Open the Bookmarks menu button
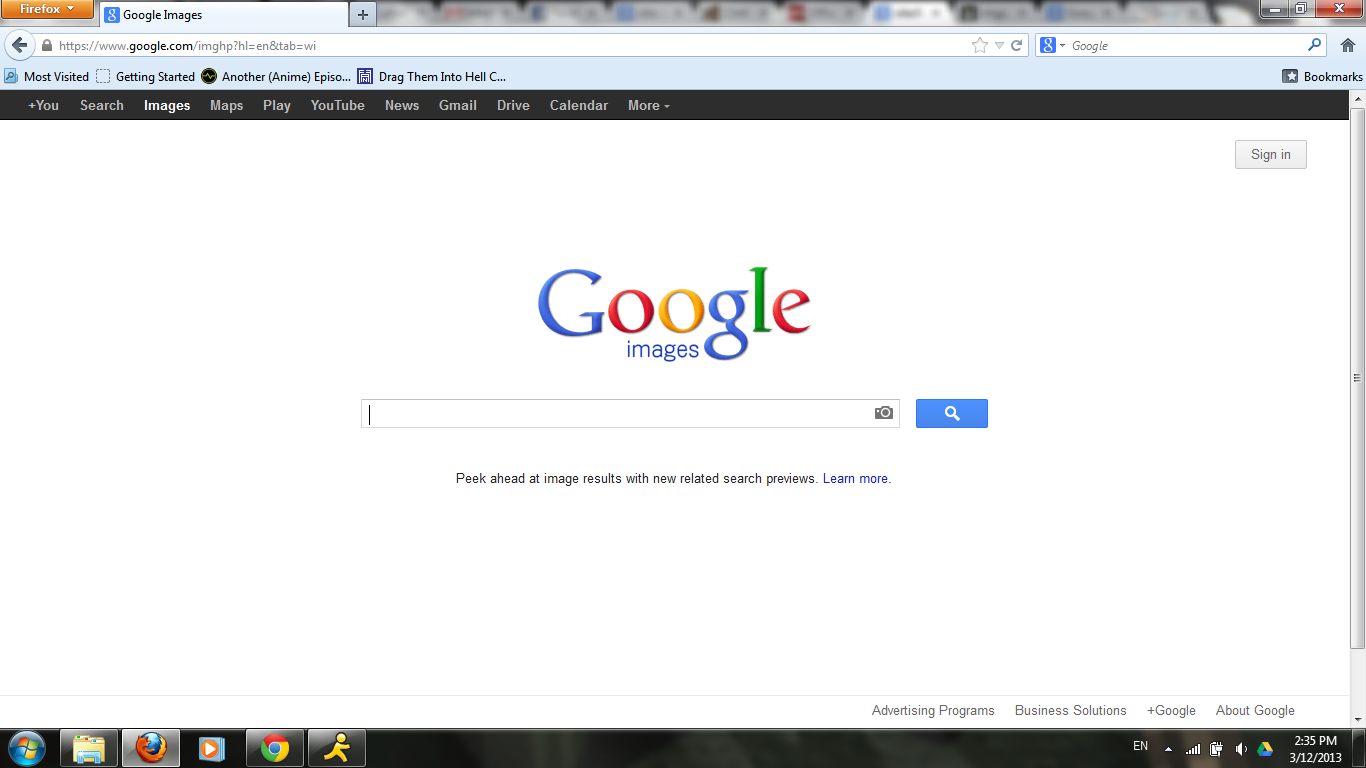 tap(1322, 76)
